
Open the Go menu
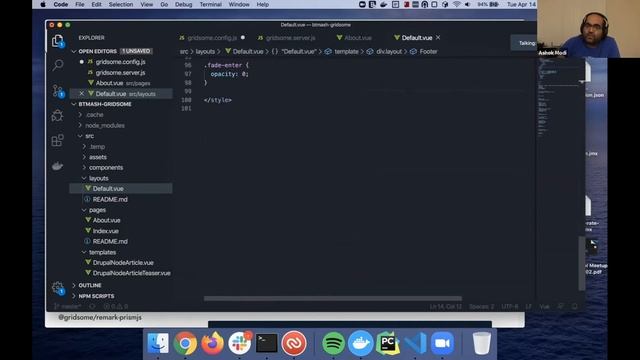click(x=164, y=4)
